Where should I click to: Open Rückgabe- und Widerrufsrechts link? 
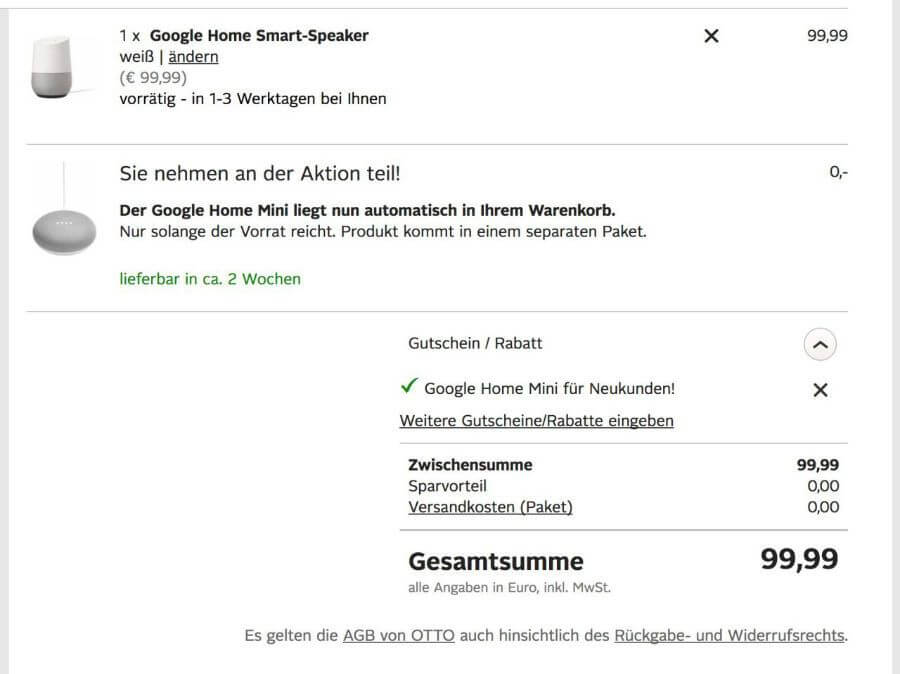(x=729, y=635)
